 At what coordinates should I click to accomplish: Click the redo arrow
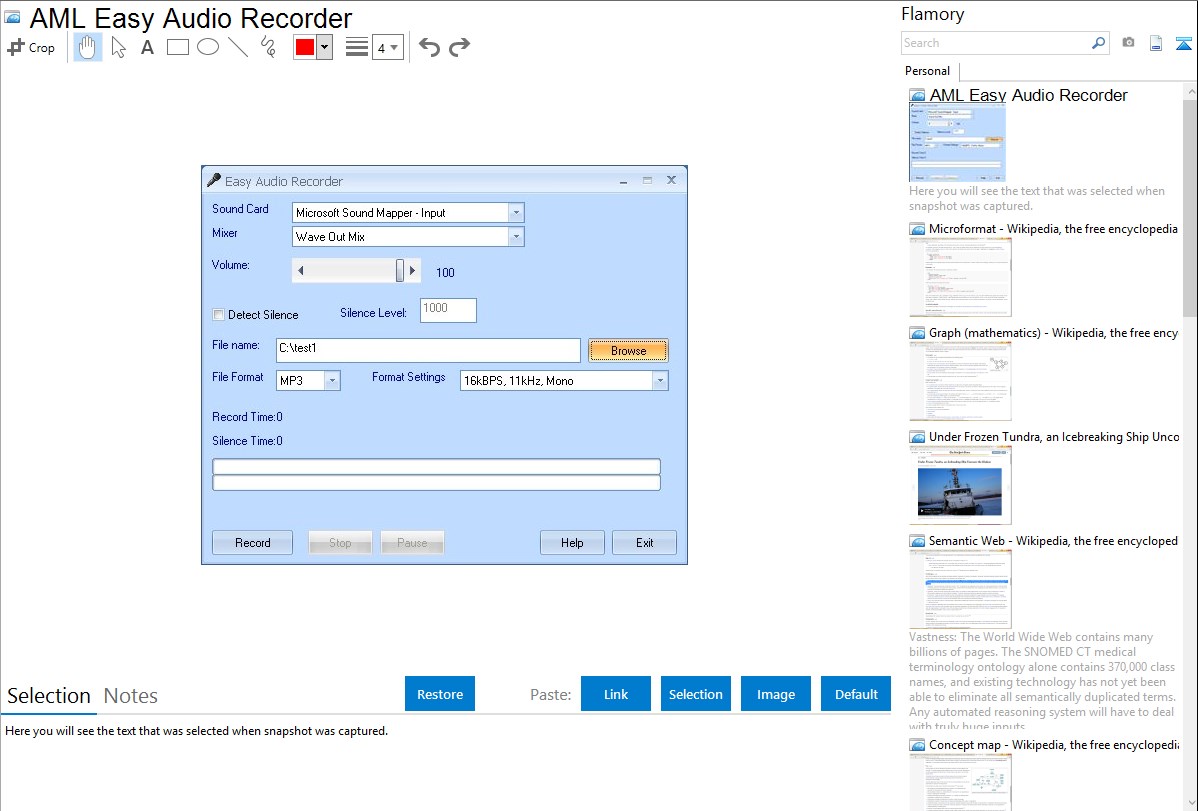tap(459, 47)
